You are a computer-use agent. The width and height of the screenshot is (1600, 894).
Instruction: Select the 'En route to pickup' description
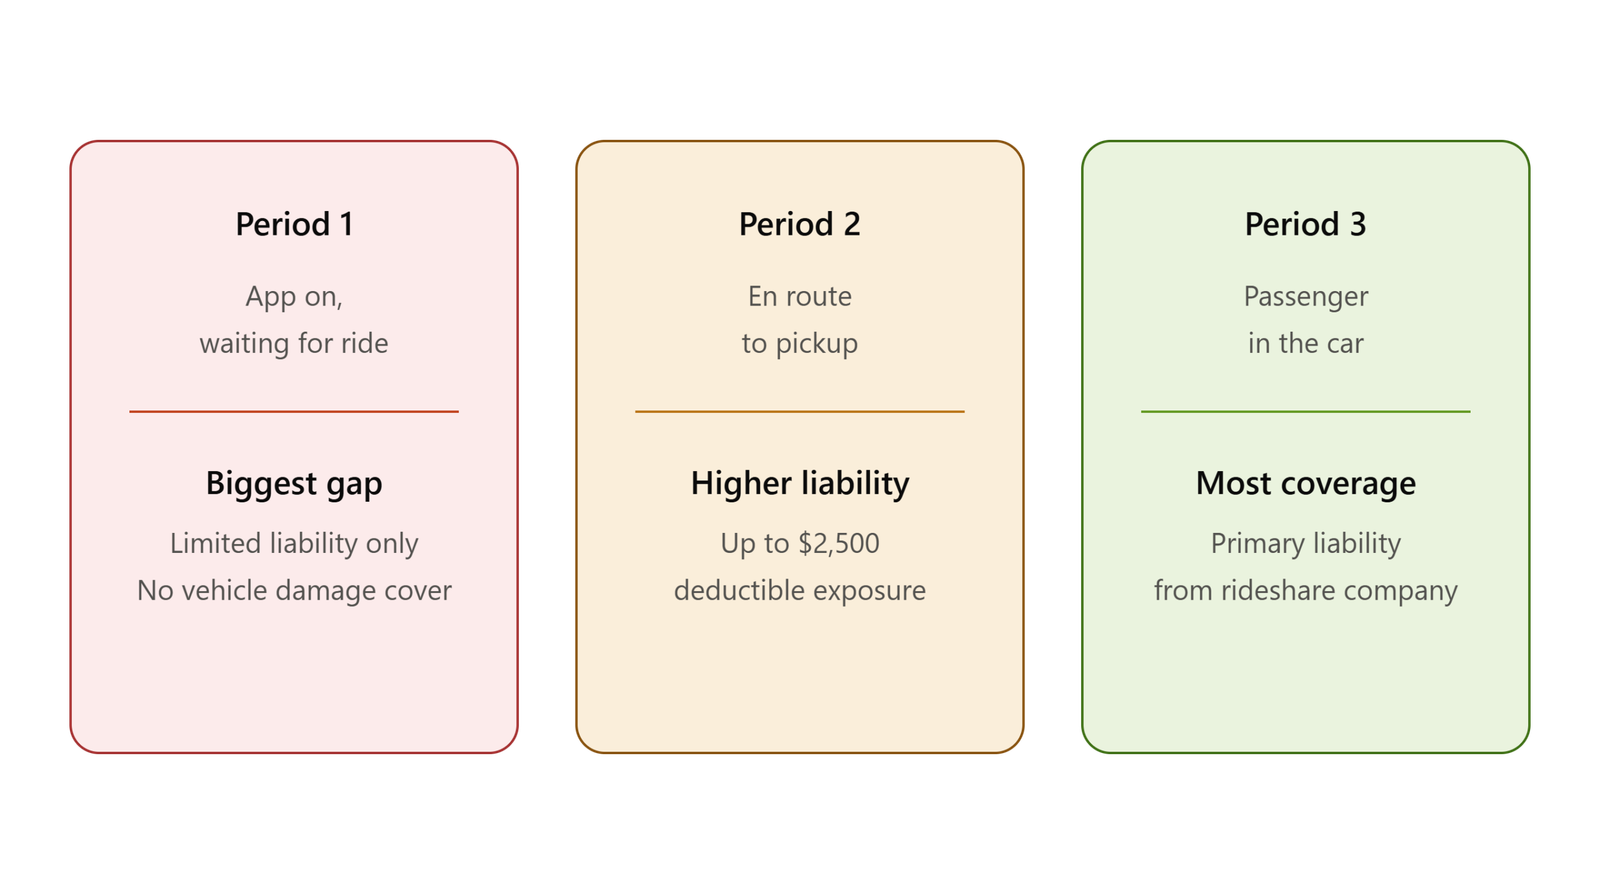[799, 320]
